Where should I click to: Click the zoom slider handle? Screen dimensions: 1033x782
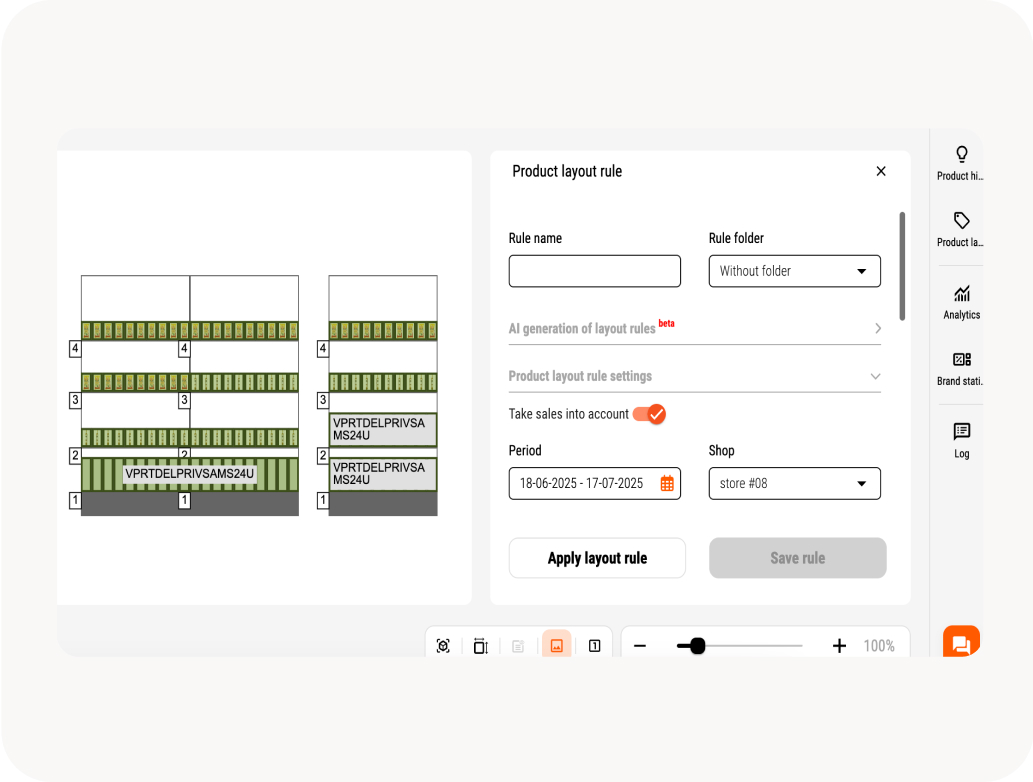pyautogui.click(x=698, y=646)
